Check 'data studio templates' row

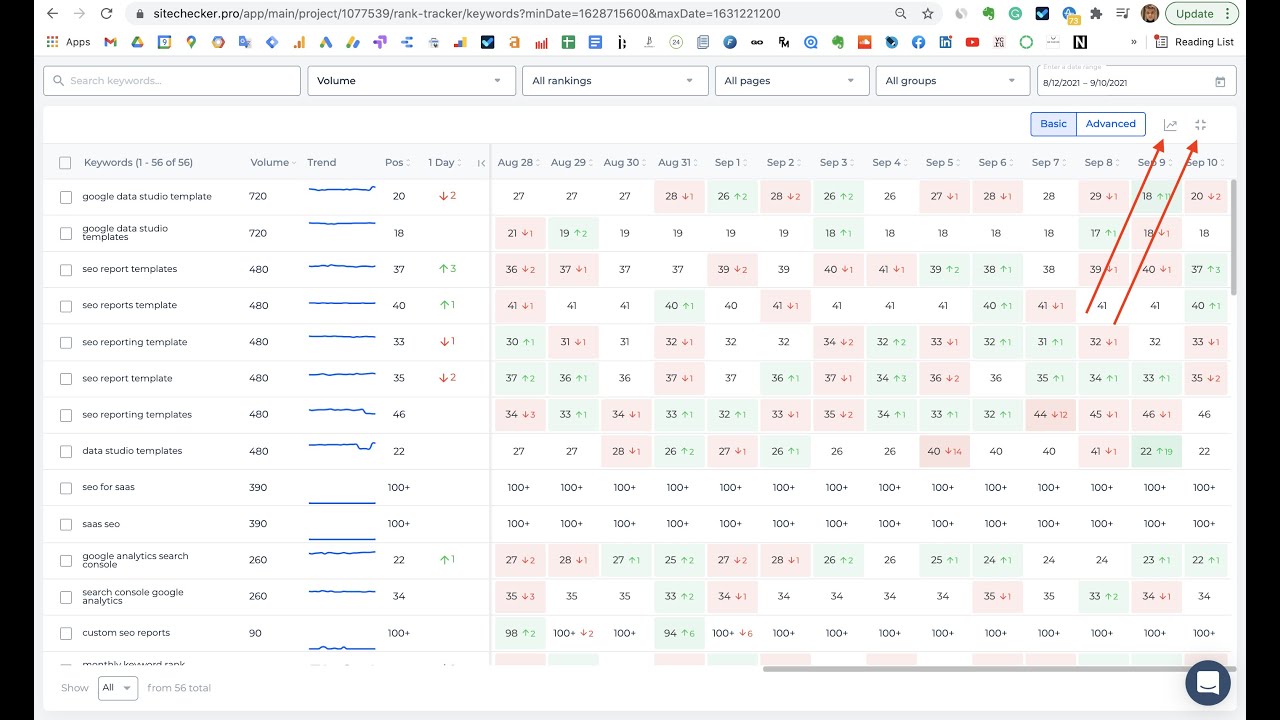66,452
